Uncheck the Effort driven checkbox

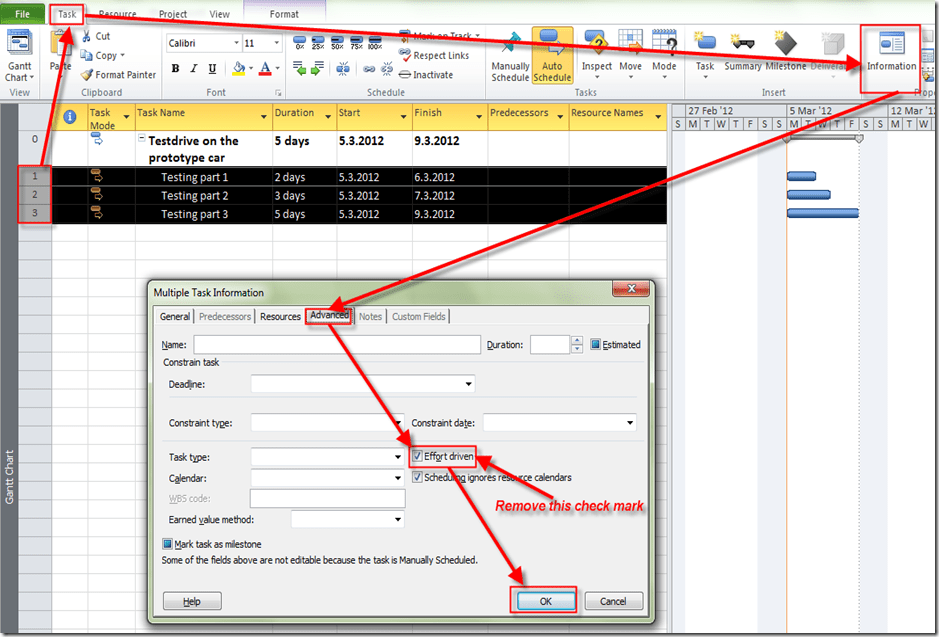tap(418, 457)
